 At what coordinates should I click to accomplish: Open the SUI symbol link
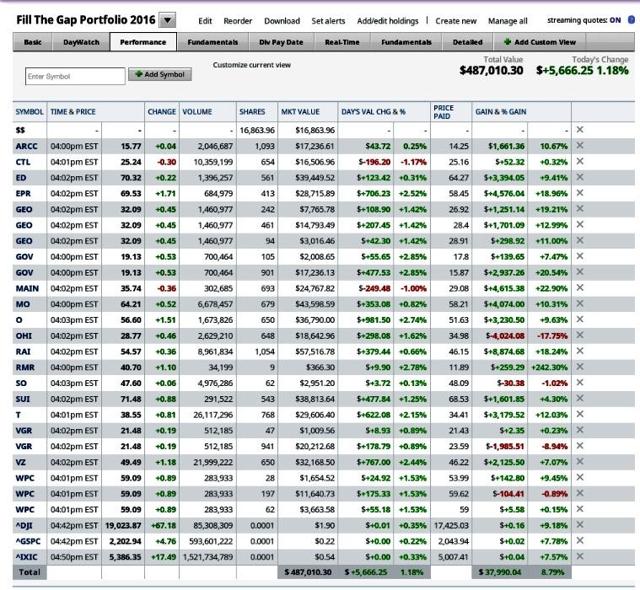pos(23,399)
